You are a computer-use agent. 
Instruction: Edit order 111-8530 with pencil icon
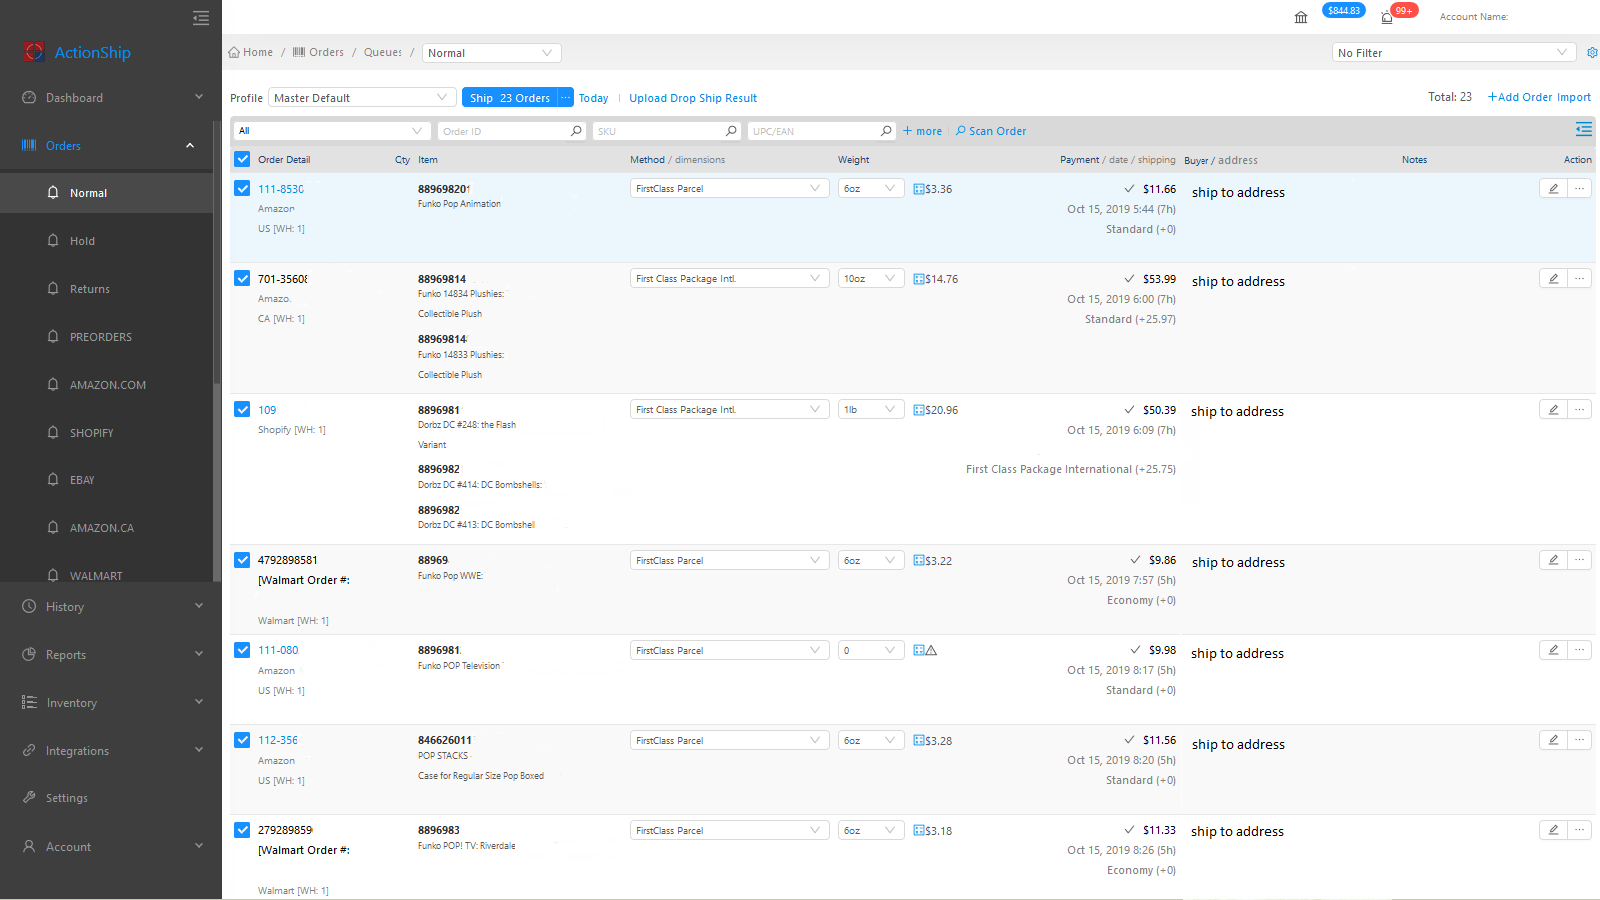click(x=1553, y=188)
